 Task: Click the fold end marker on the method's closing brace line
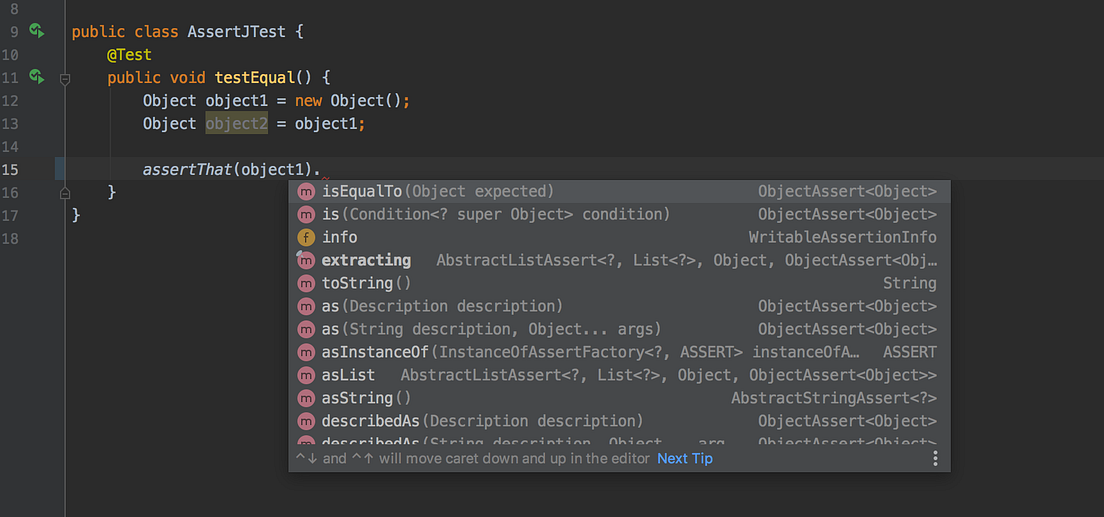click(65, 192)
